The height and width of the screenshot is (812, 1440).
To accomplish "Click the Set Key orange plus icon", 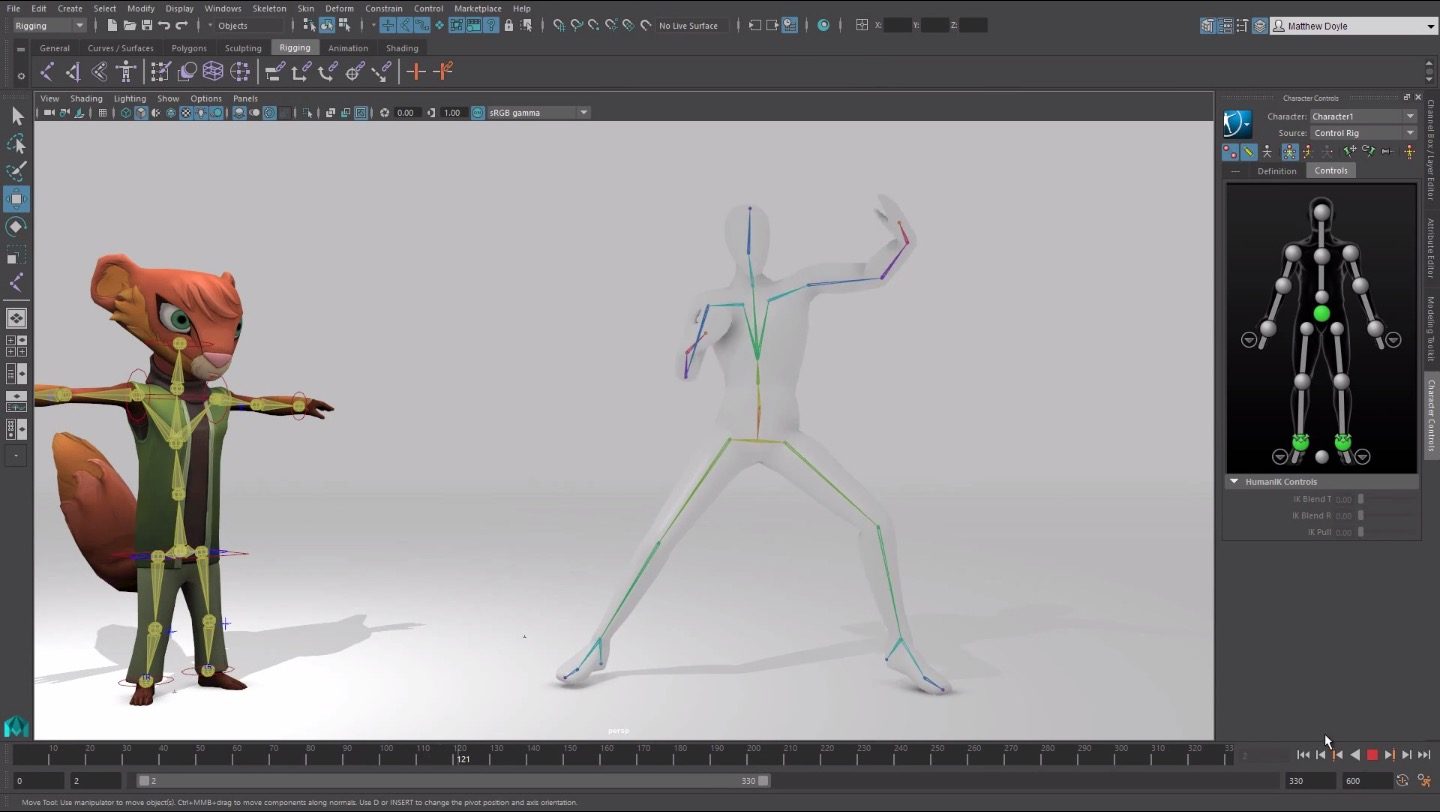I will pos(416,71).
